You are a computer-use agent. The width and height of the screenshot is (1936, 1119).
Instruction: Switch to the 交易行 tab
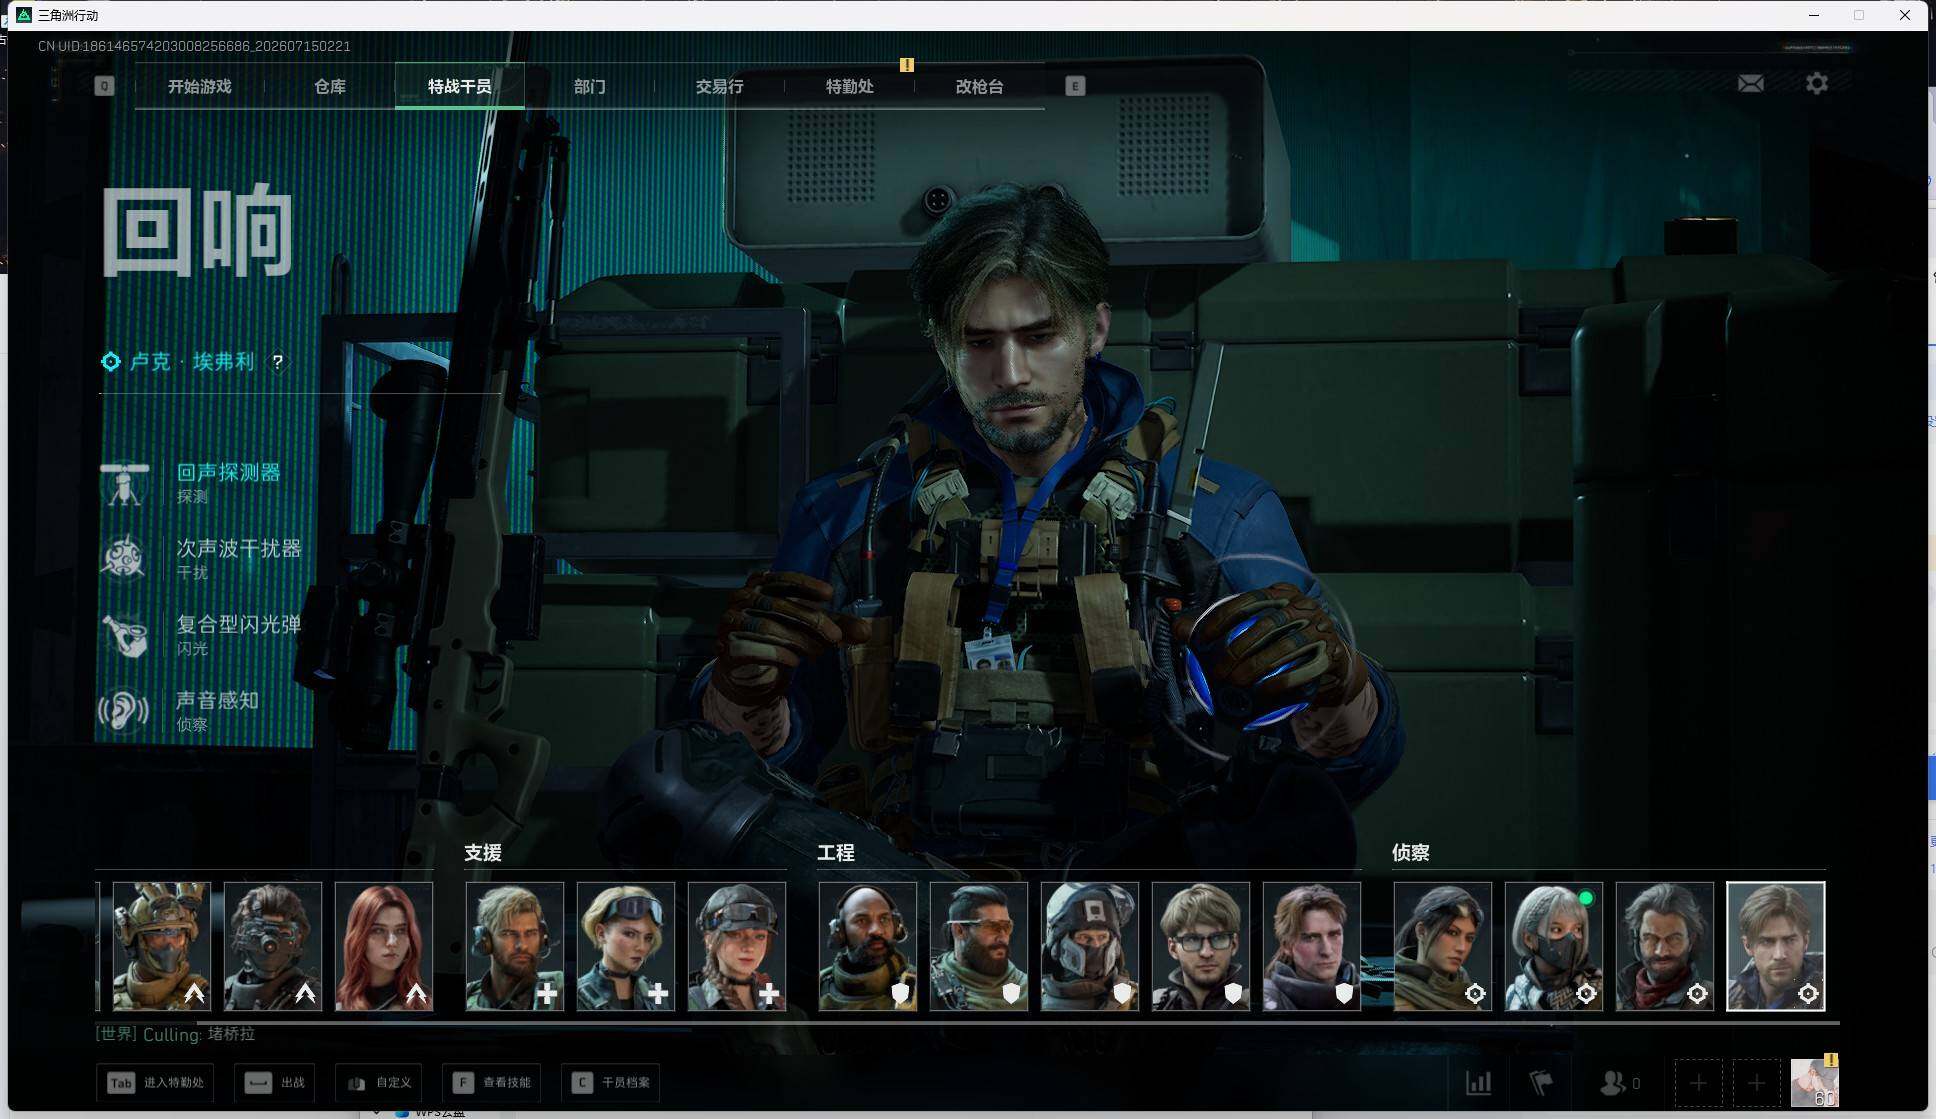[x=720, y=87]
